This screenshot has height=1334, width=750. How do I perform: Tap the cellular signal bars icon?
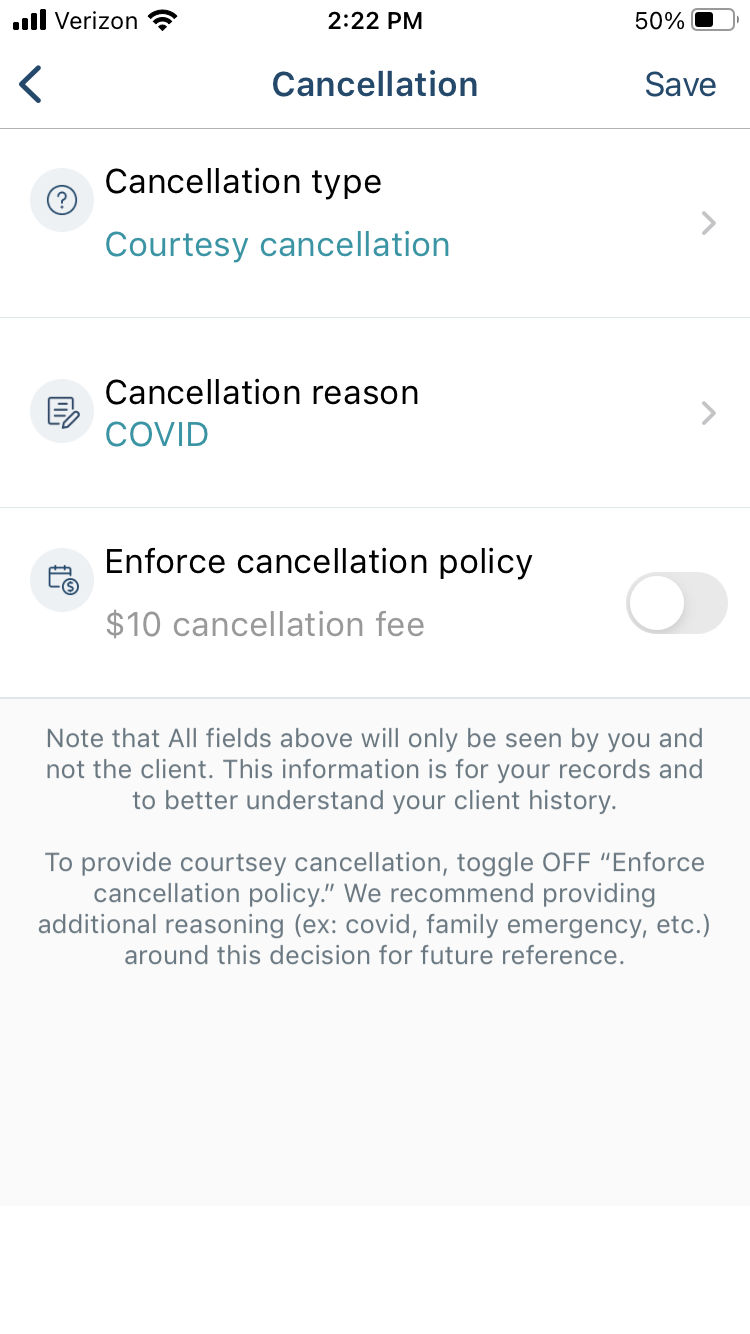(30, 20)
